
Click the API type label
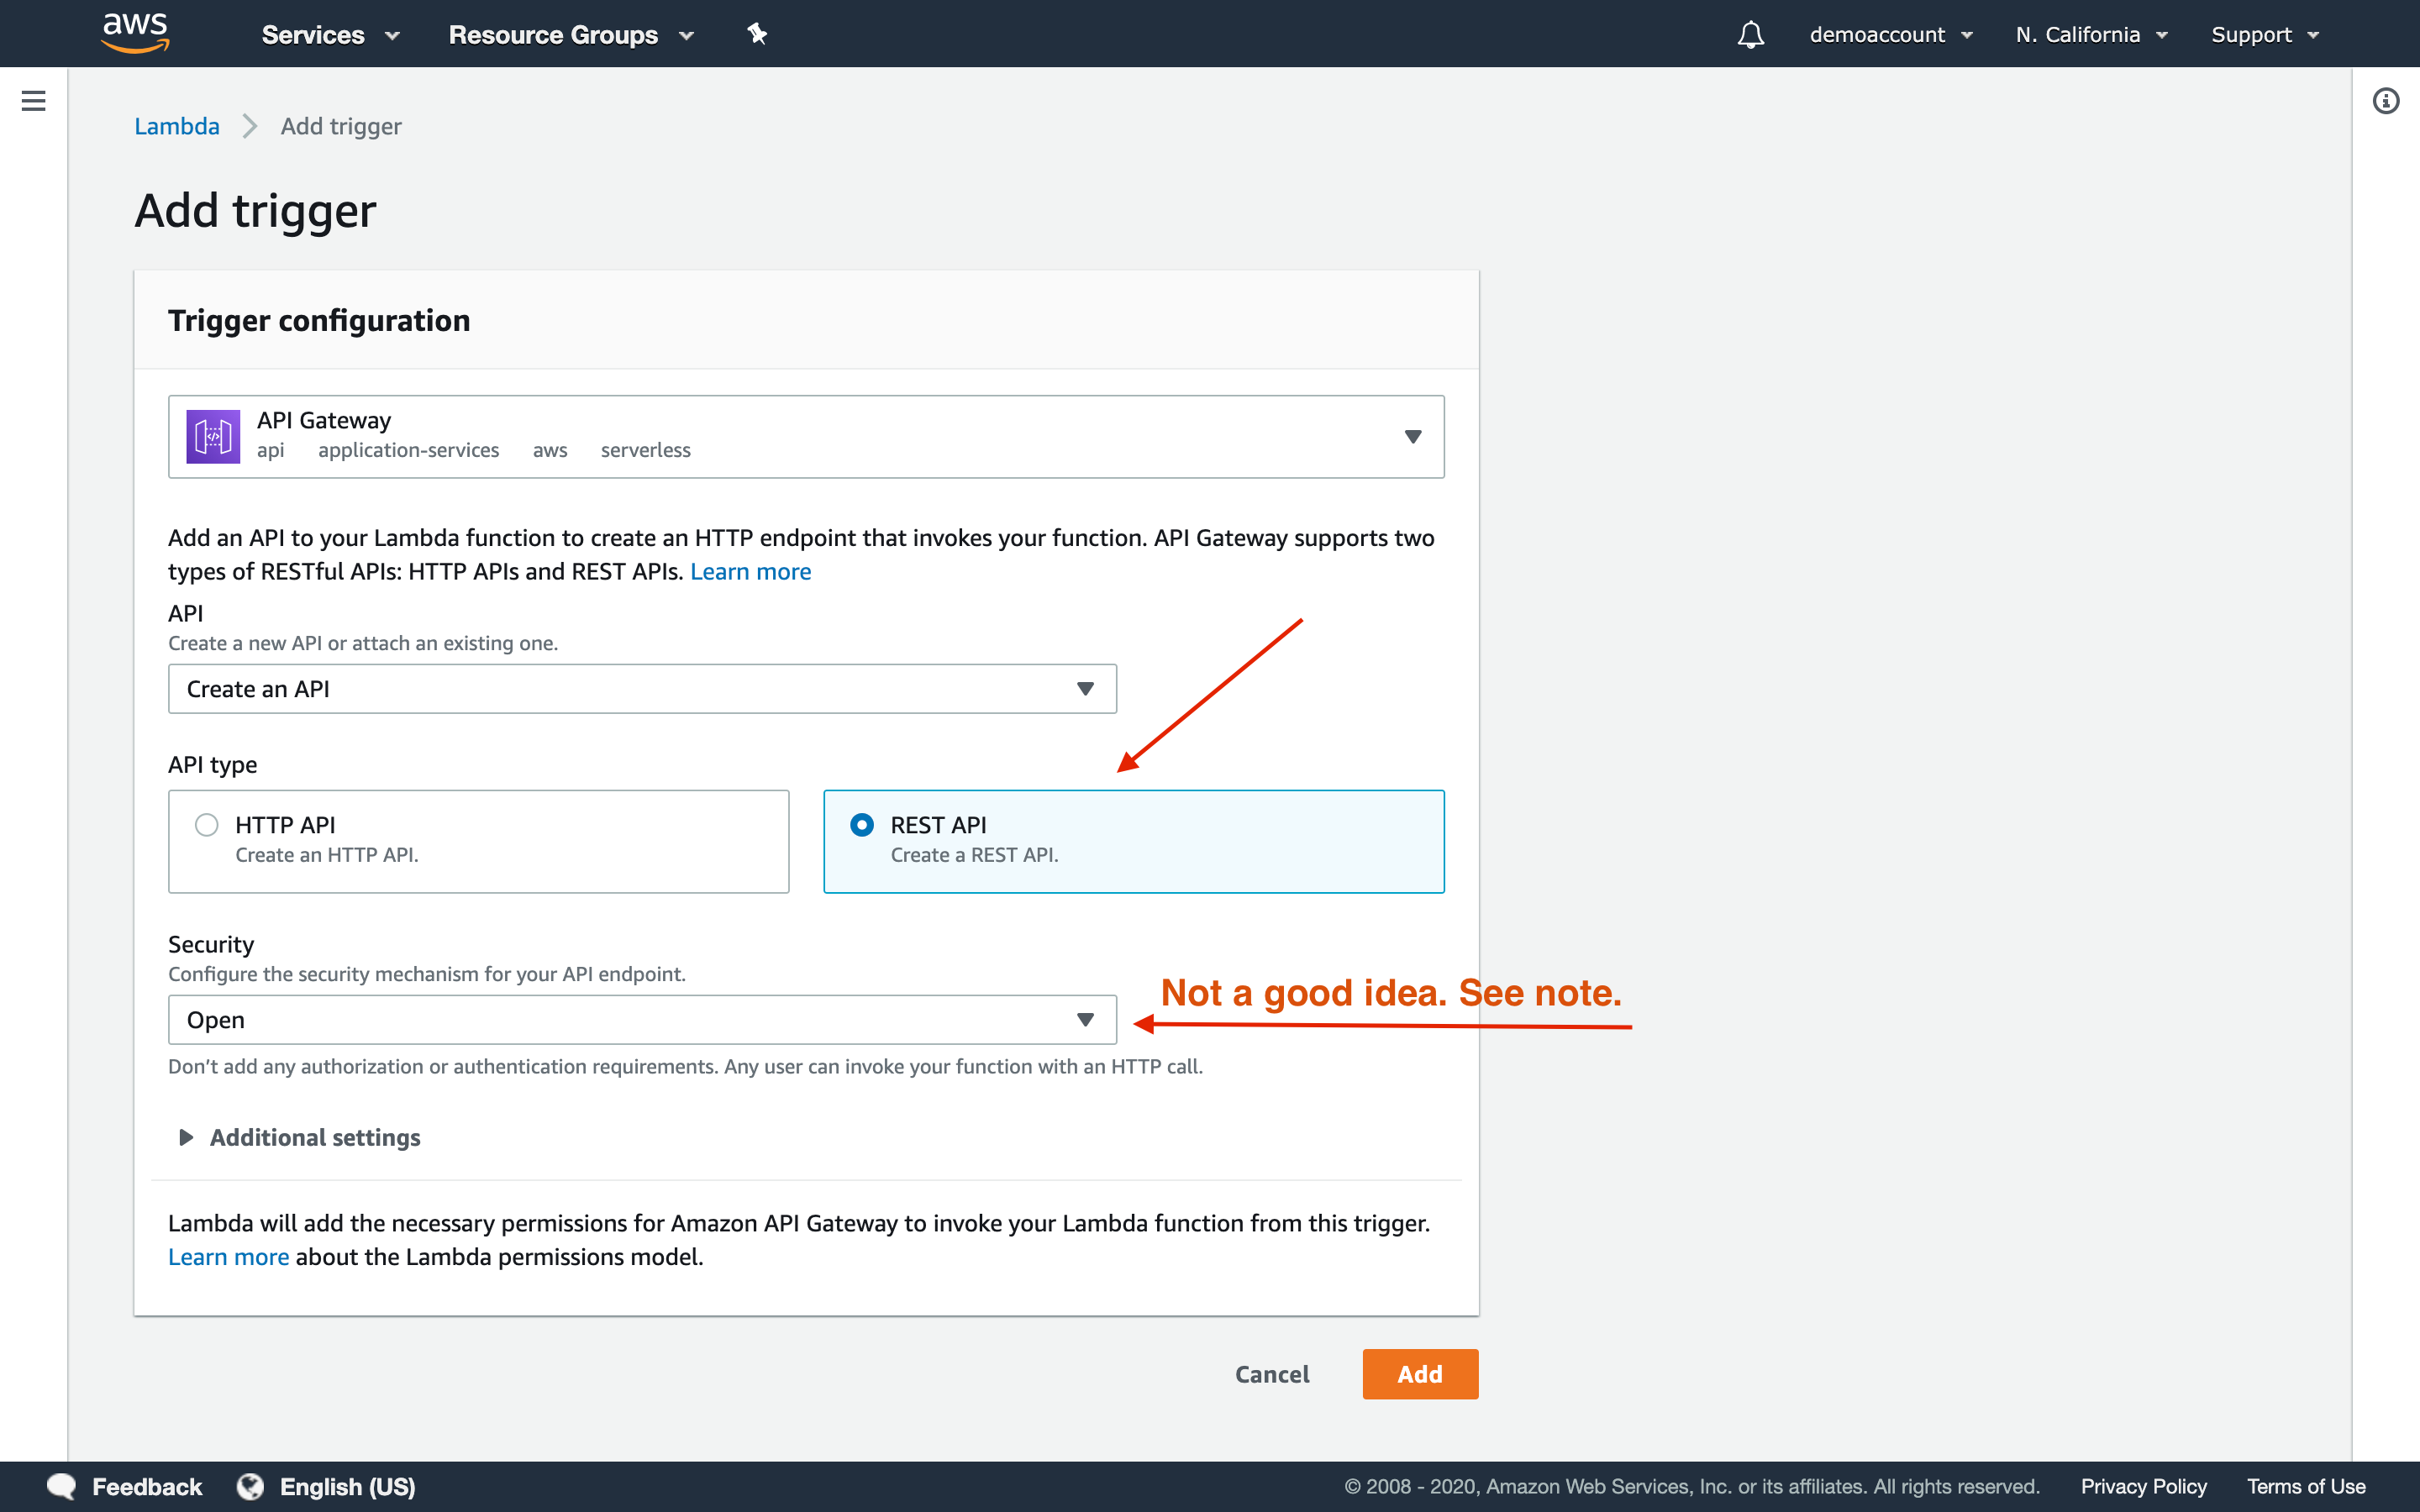213,764
